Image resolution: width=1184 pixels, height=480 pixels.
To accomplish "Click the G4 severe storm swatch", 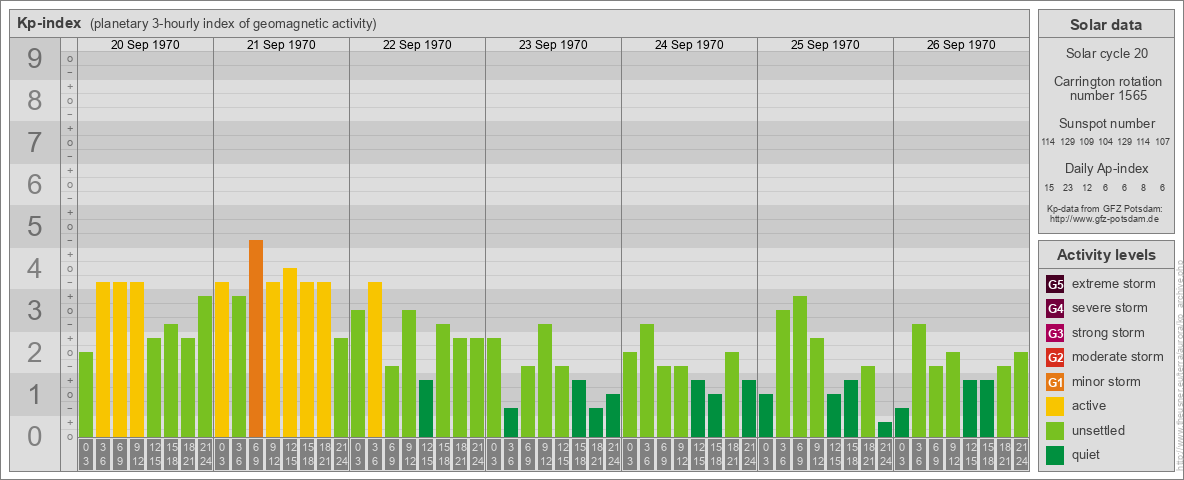I will (1055, 308).
